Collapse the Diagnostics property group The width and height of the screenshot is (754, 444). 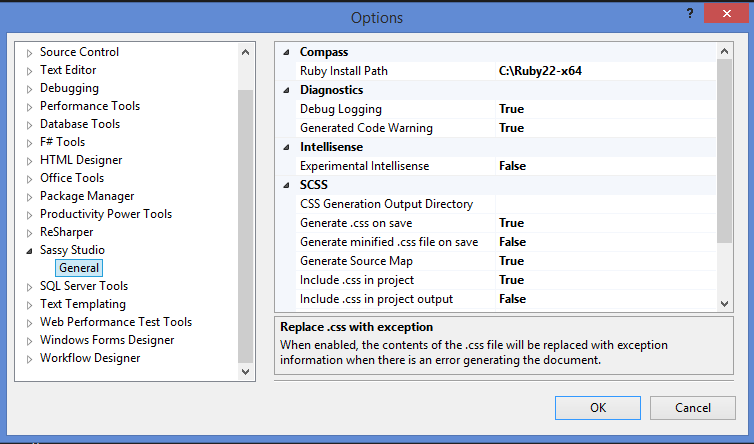287,90
